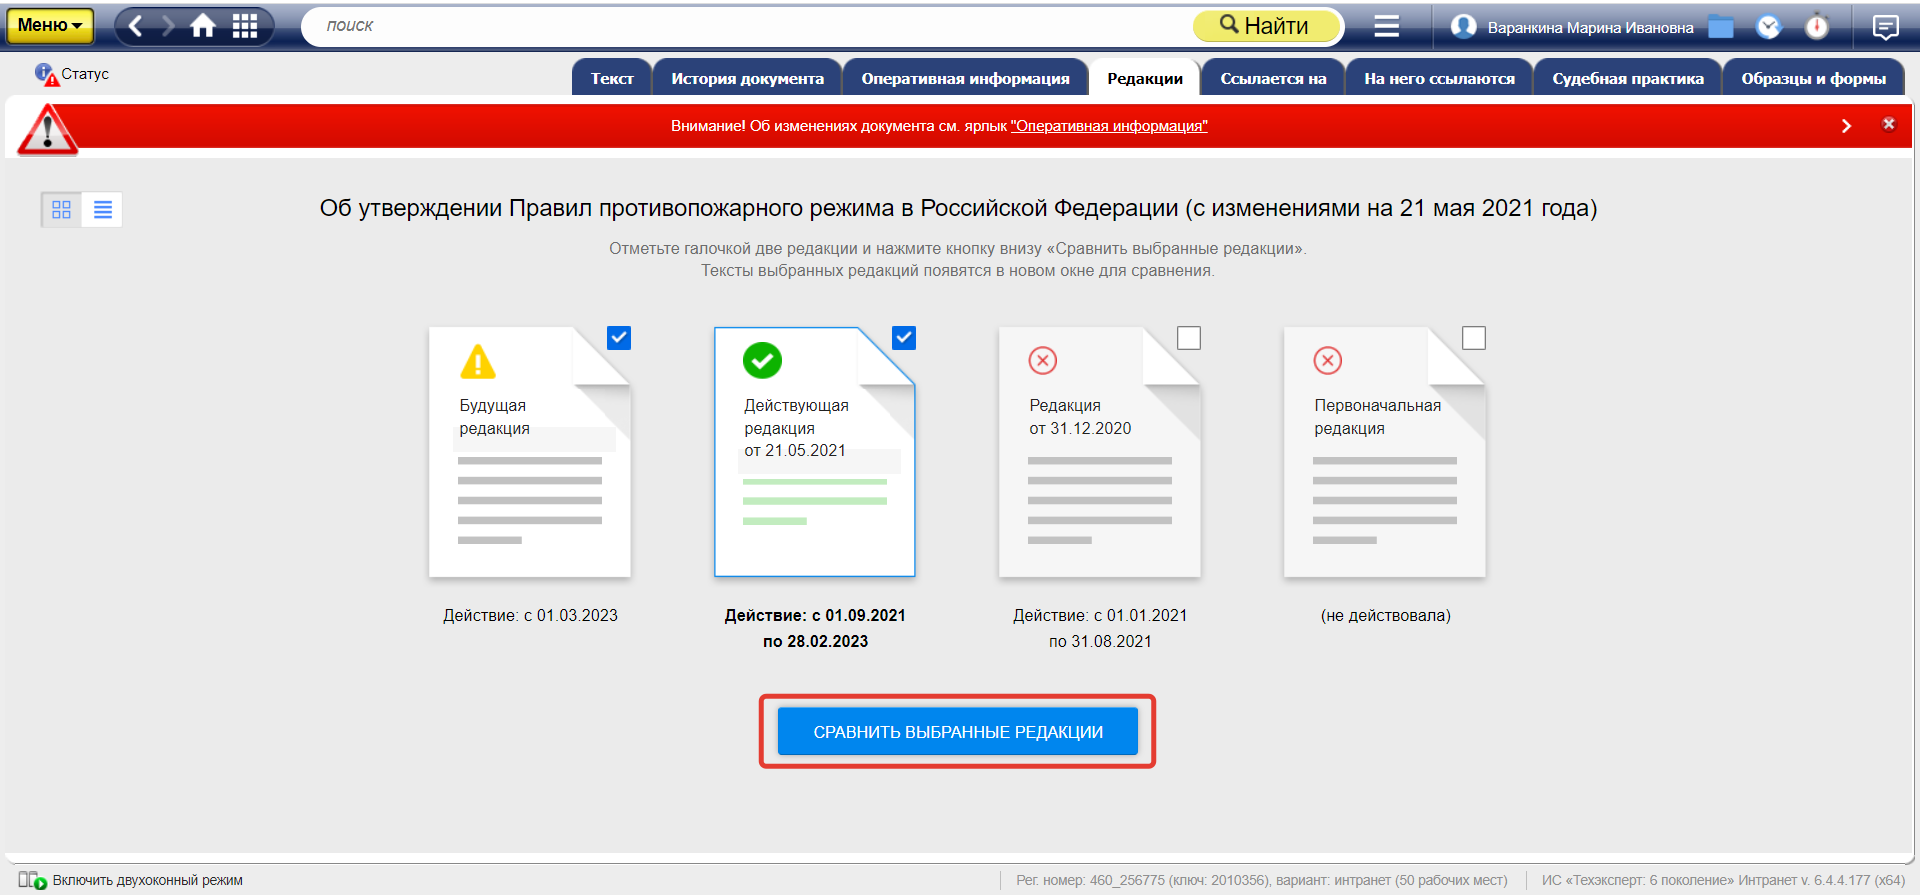
Task: Click the red warning triangle icon
Action: pyautogui.click(x=47, y=130)
